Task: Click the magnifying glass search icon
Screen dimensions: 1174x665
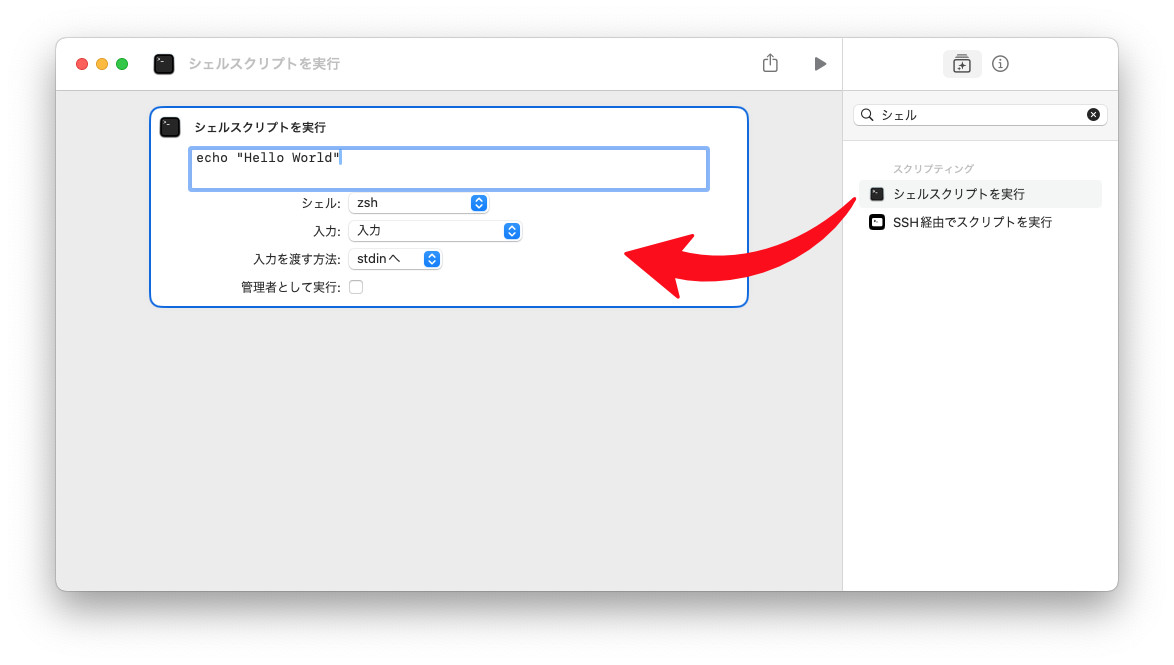Action: 867,115
